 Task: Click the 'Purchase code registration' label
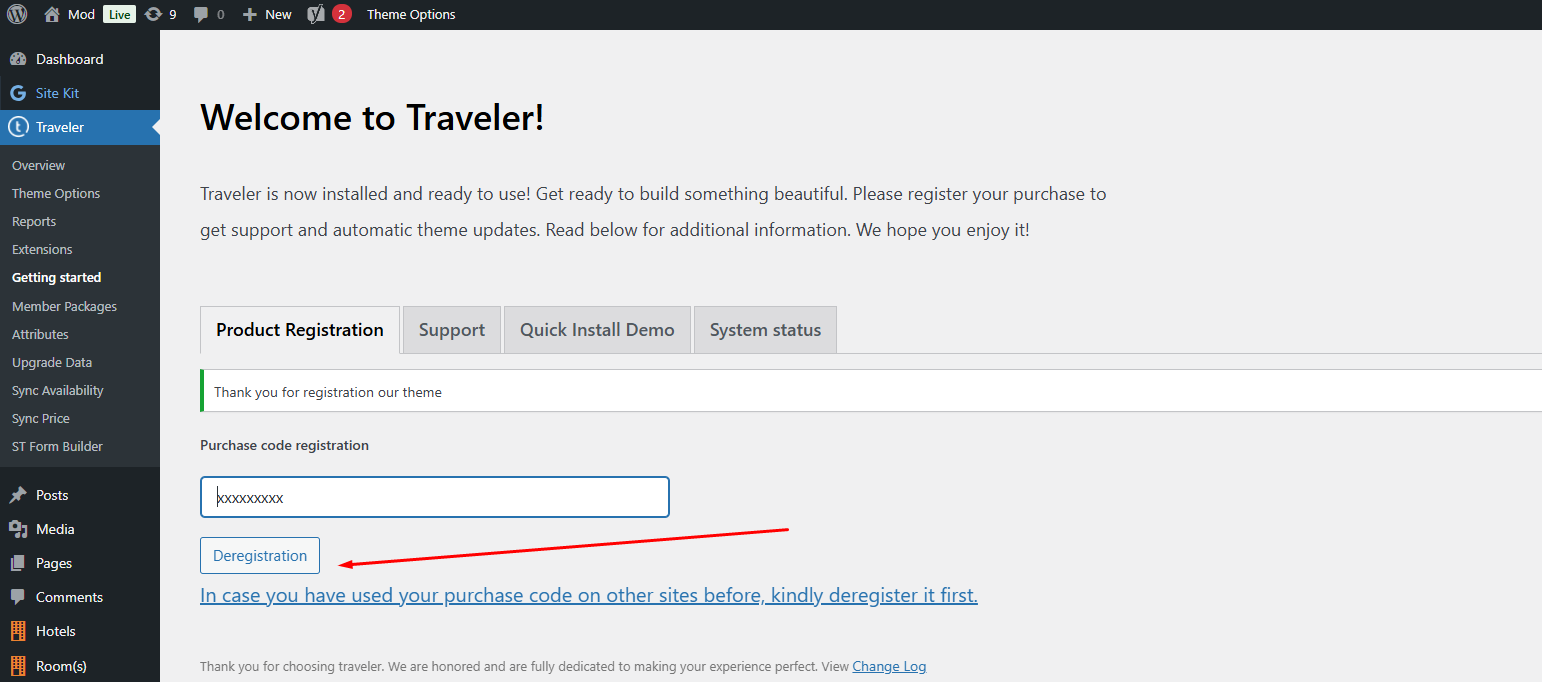click(x=284, y=445)
